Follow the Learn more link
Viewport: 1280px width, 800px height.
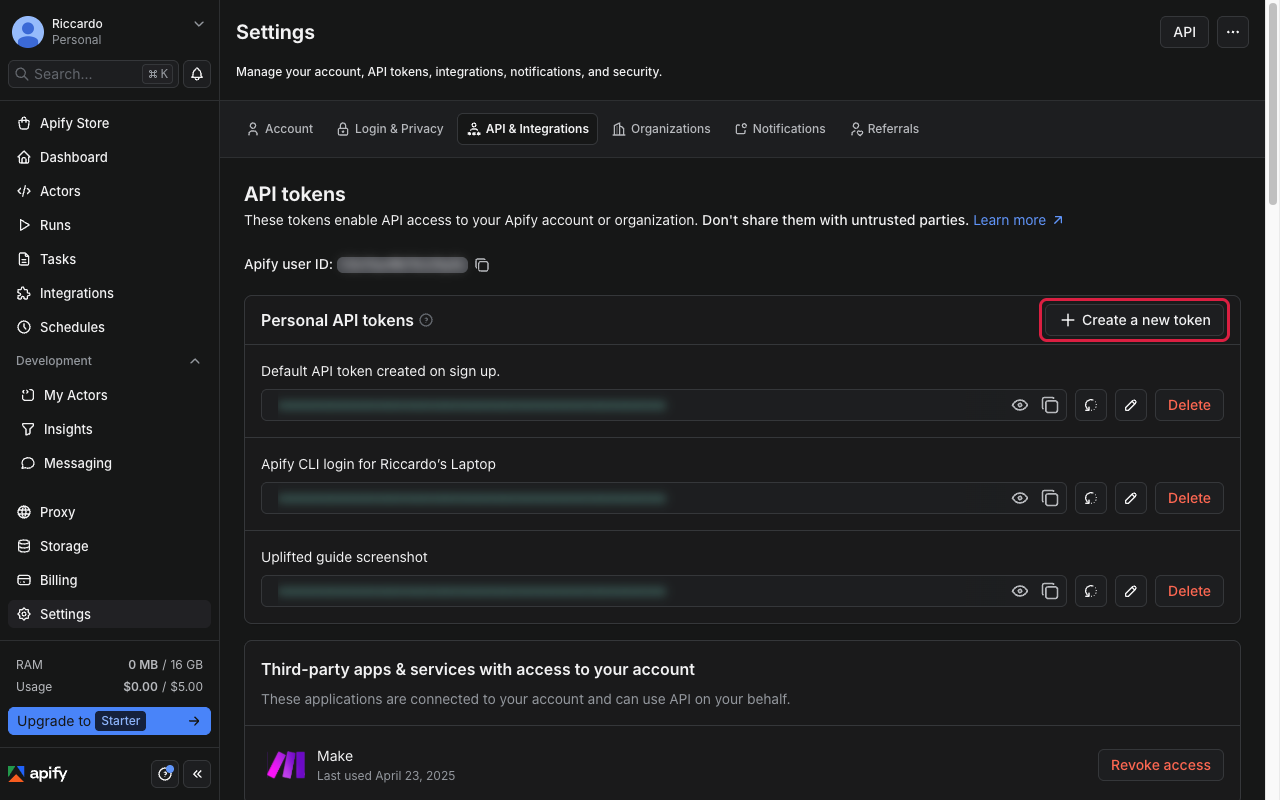click(x=1018, y=220)
